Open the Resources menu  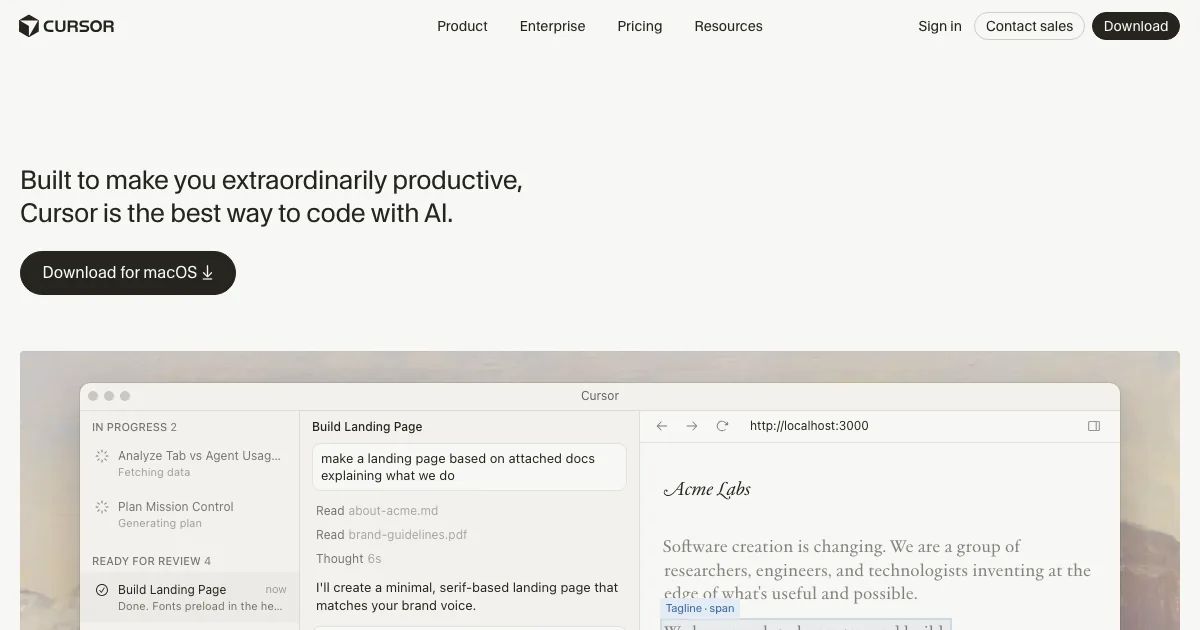point(728,26)
